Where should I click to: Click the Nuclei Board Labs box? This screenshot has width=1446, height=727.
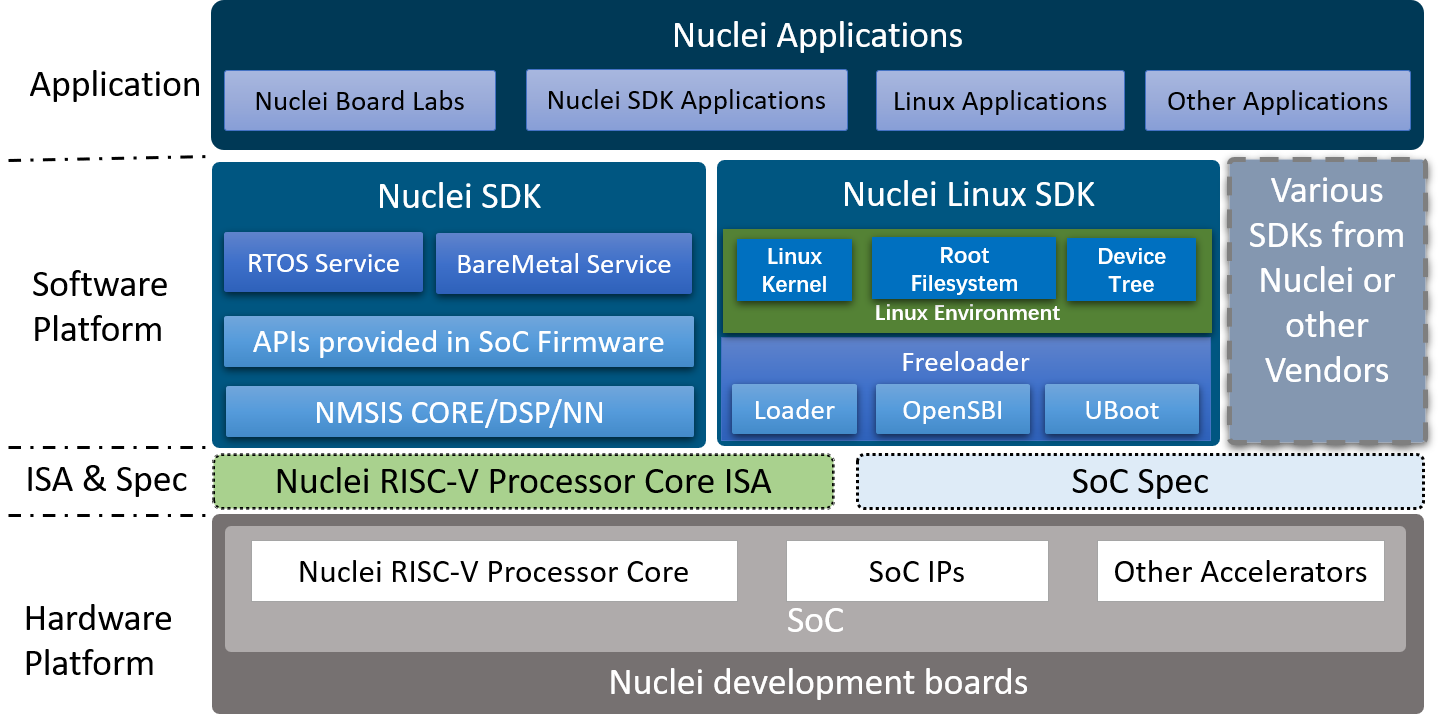point(360,101)
